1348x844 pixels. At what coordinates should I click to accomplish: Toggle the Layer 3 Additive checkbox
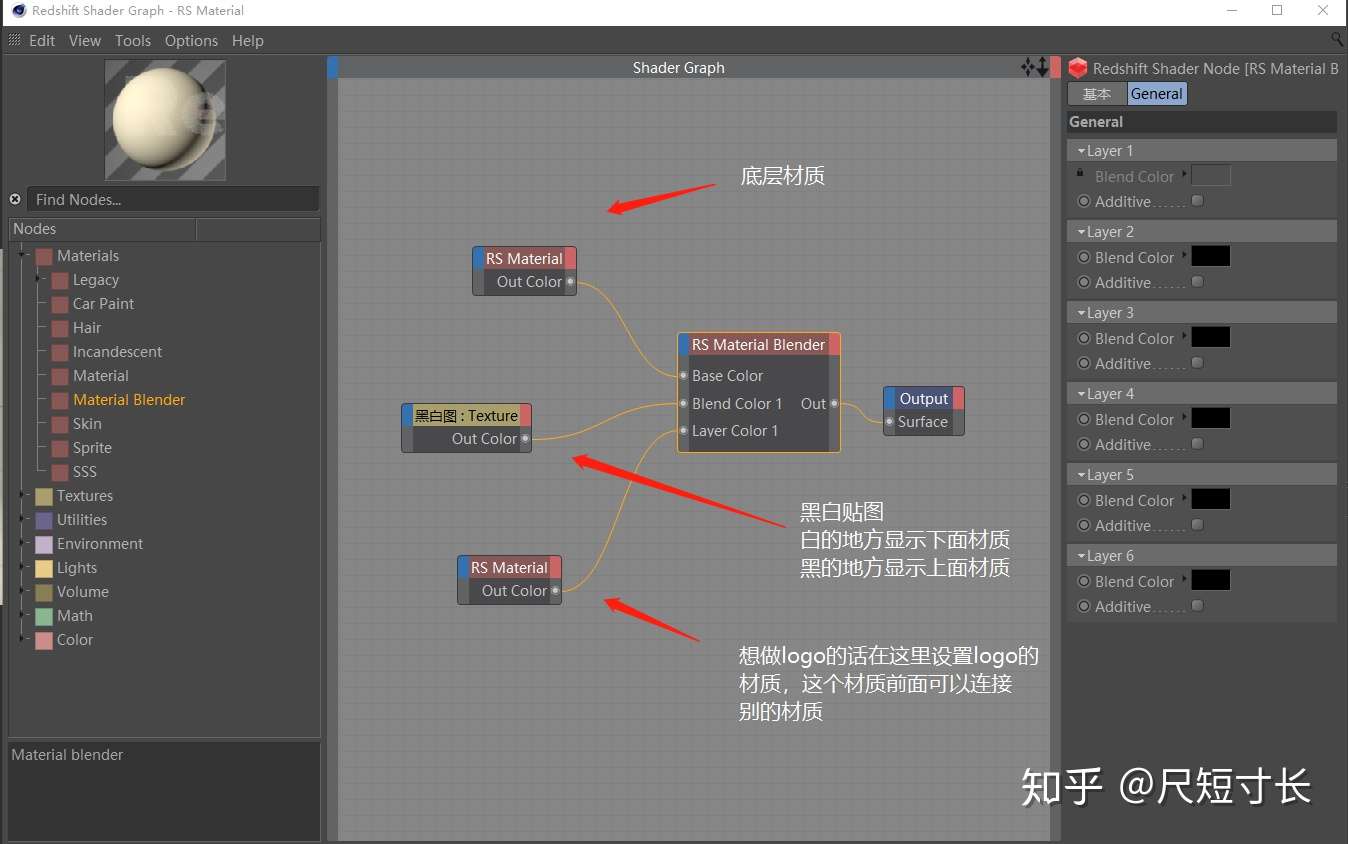click(1198, 362)
